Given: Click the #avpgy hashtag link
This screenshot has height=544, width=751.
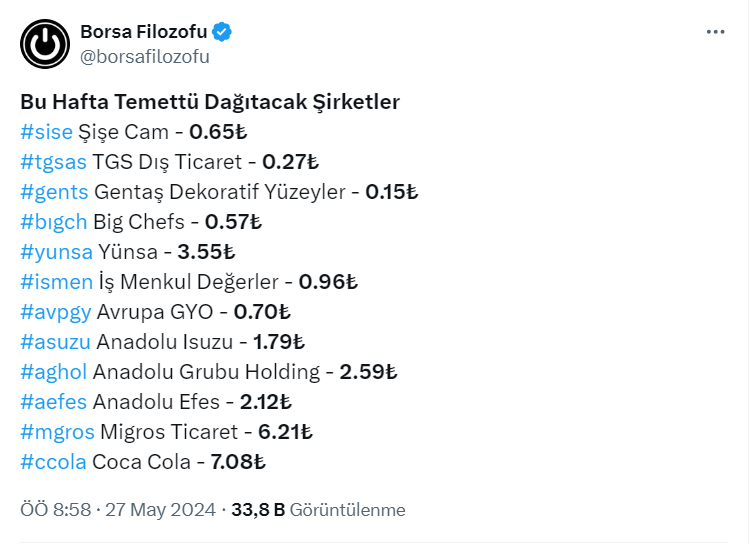Looking at the screenshot, I should click(x=56, y=312).
